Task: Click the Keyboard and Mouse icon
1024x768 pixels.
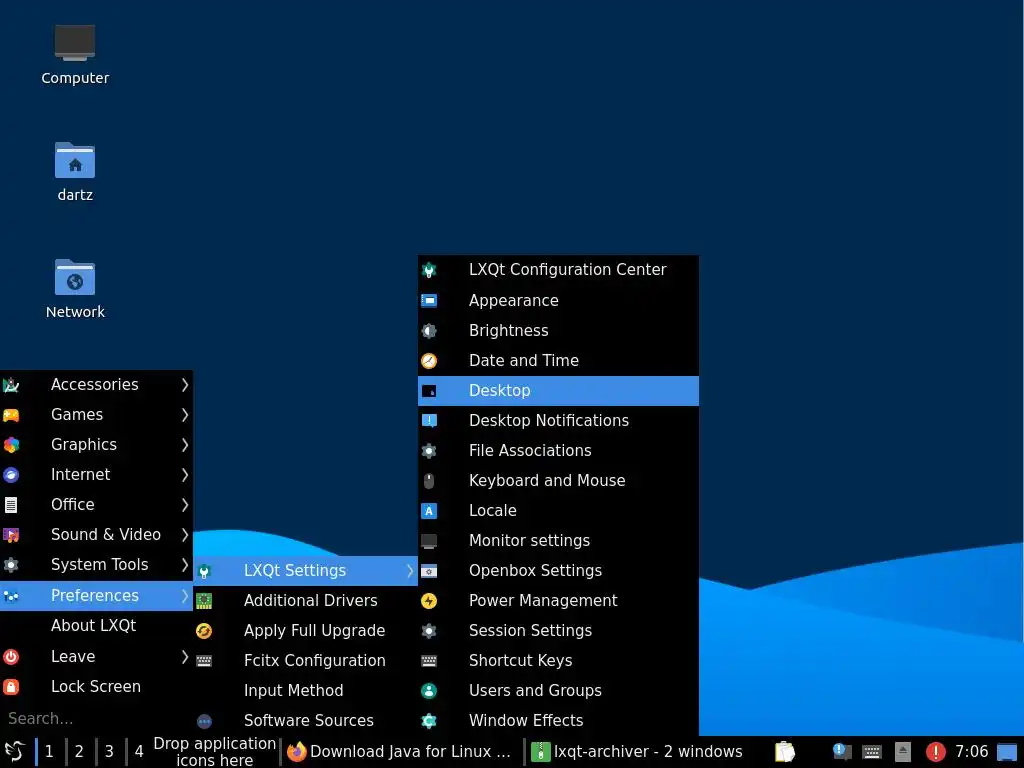Action: click(429, 481)
